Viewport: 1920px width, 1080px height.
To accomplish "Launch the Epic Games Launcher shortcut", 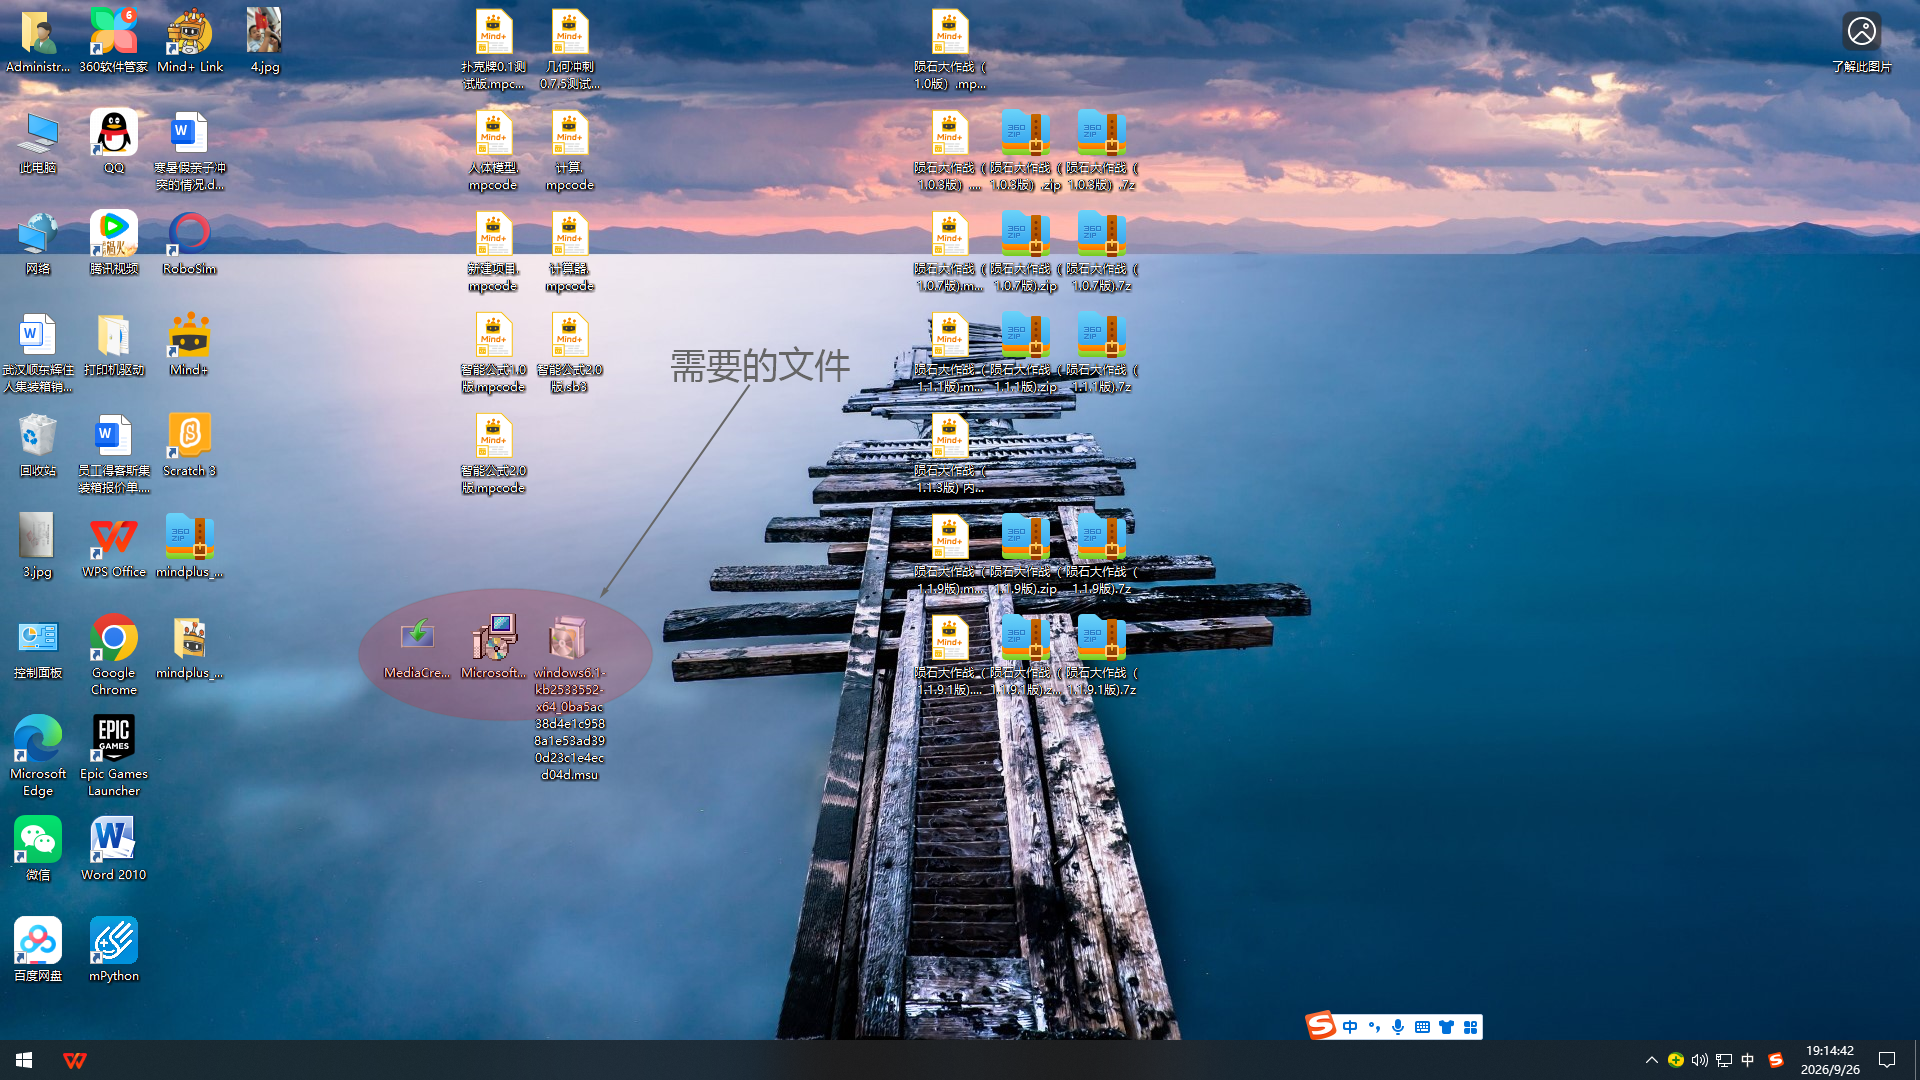I will (x=114, y=756).
